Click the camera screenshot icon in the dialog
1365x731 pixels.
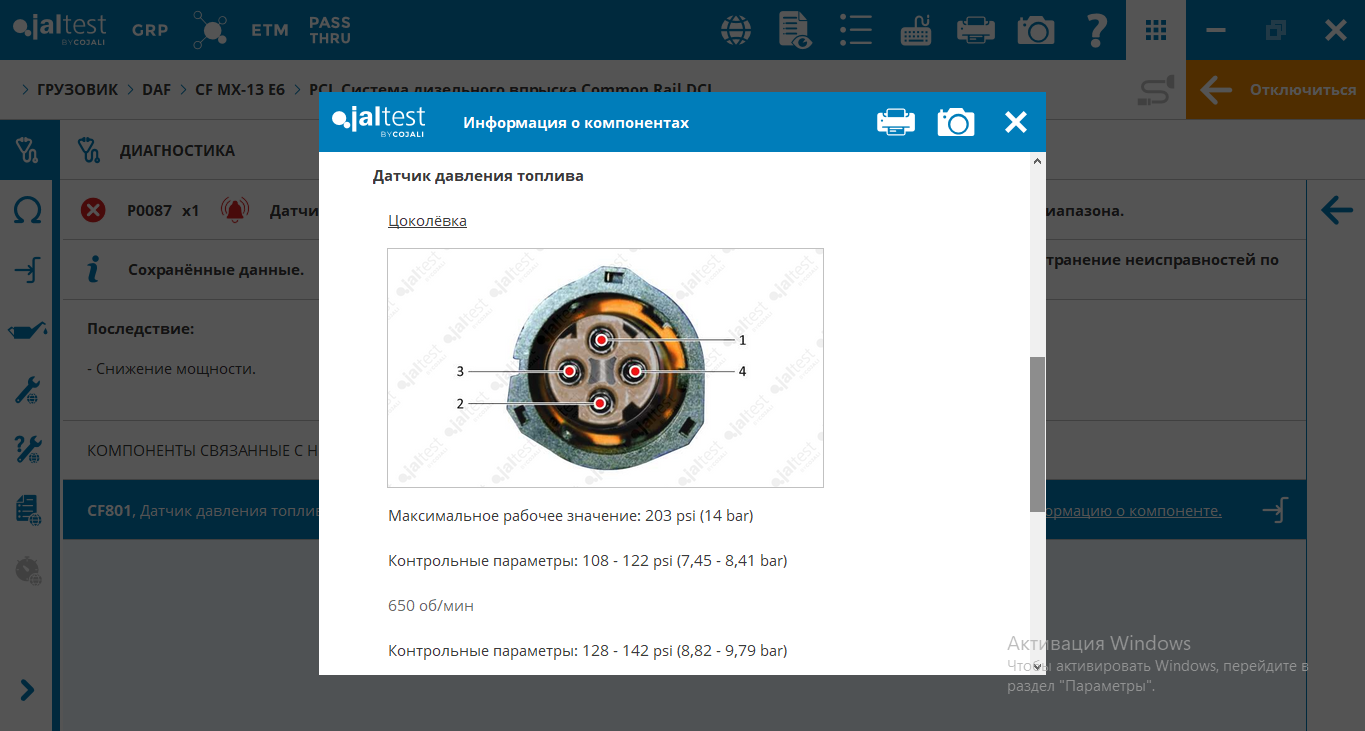click(955, 122)
